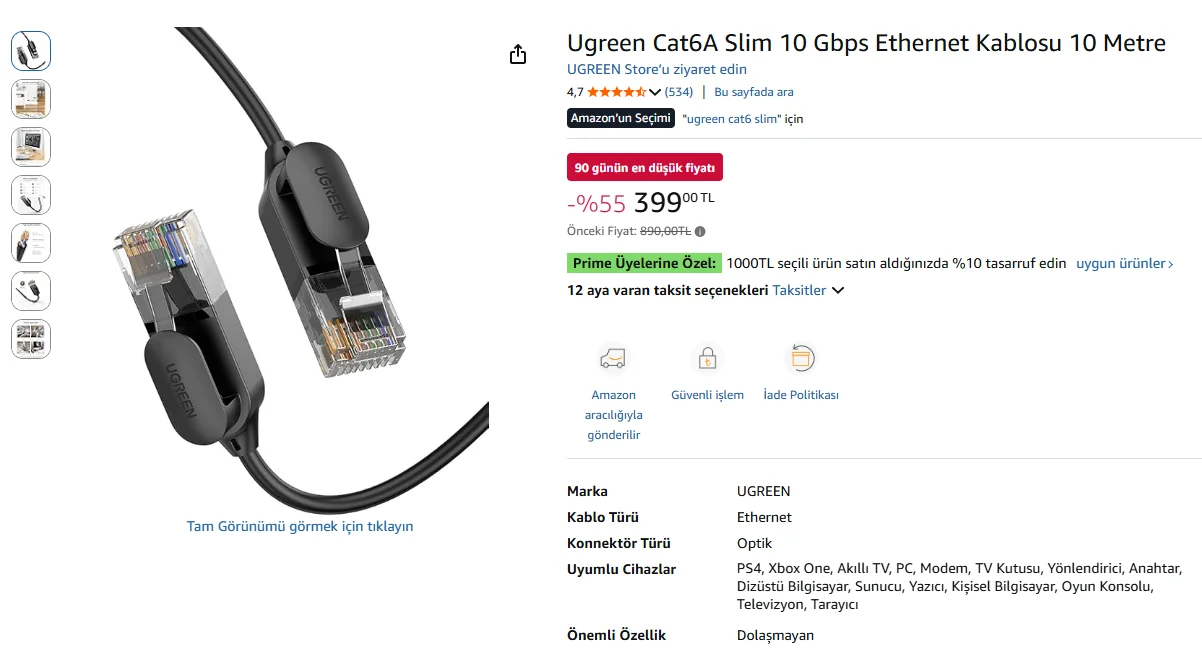1202x651 pixels.
Task: Select the fourth product thumbnail
Action: pos(31,195)
